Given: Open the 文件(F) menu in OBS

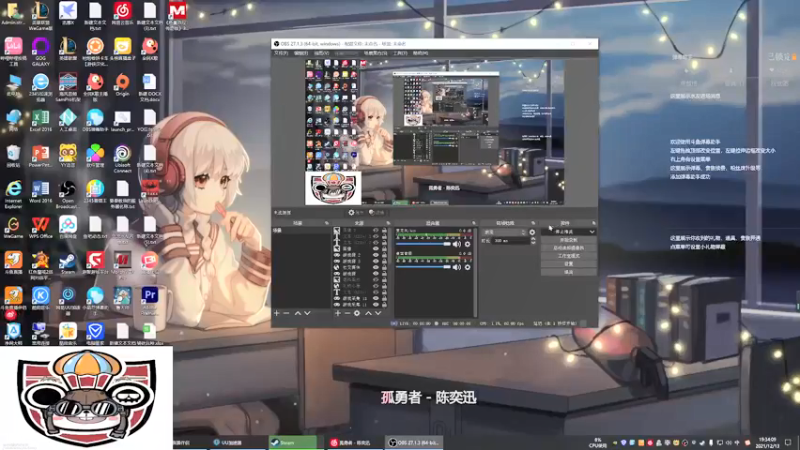Looking at the screenshot, I should click(281, 53).
